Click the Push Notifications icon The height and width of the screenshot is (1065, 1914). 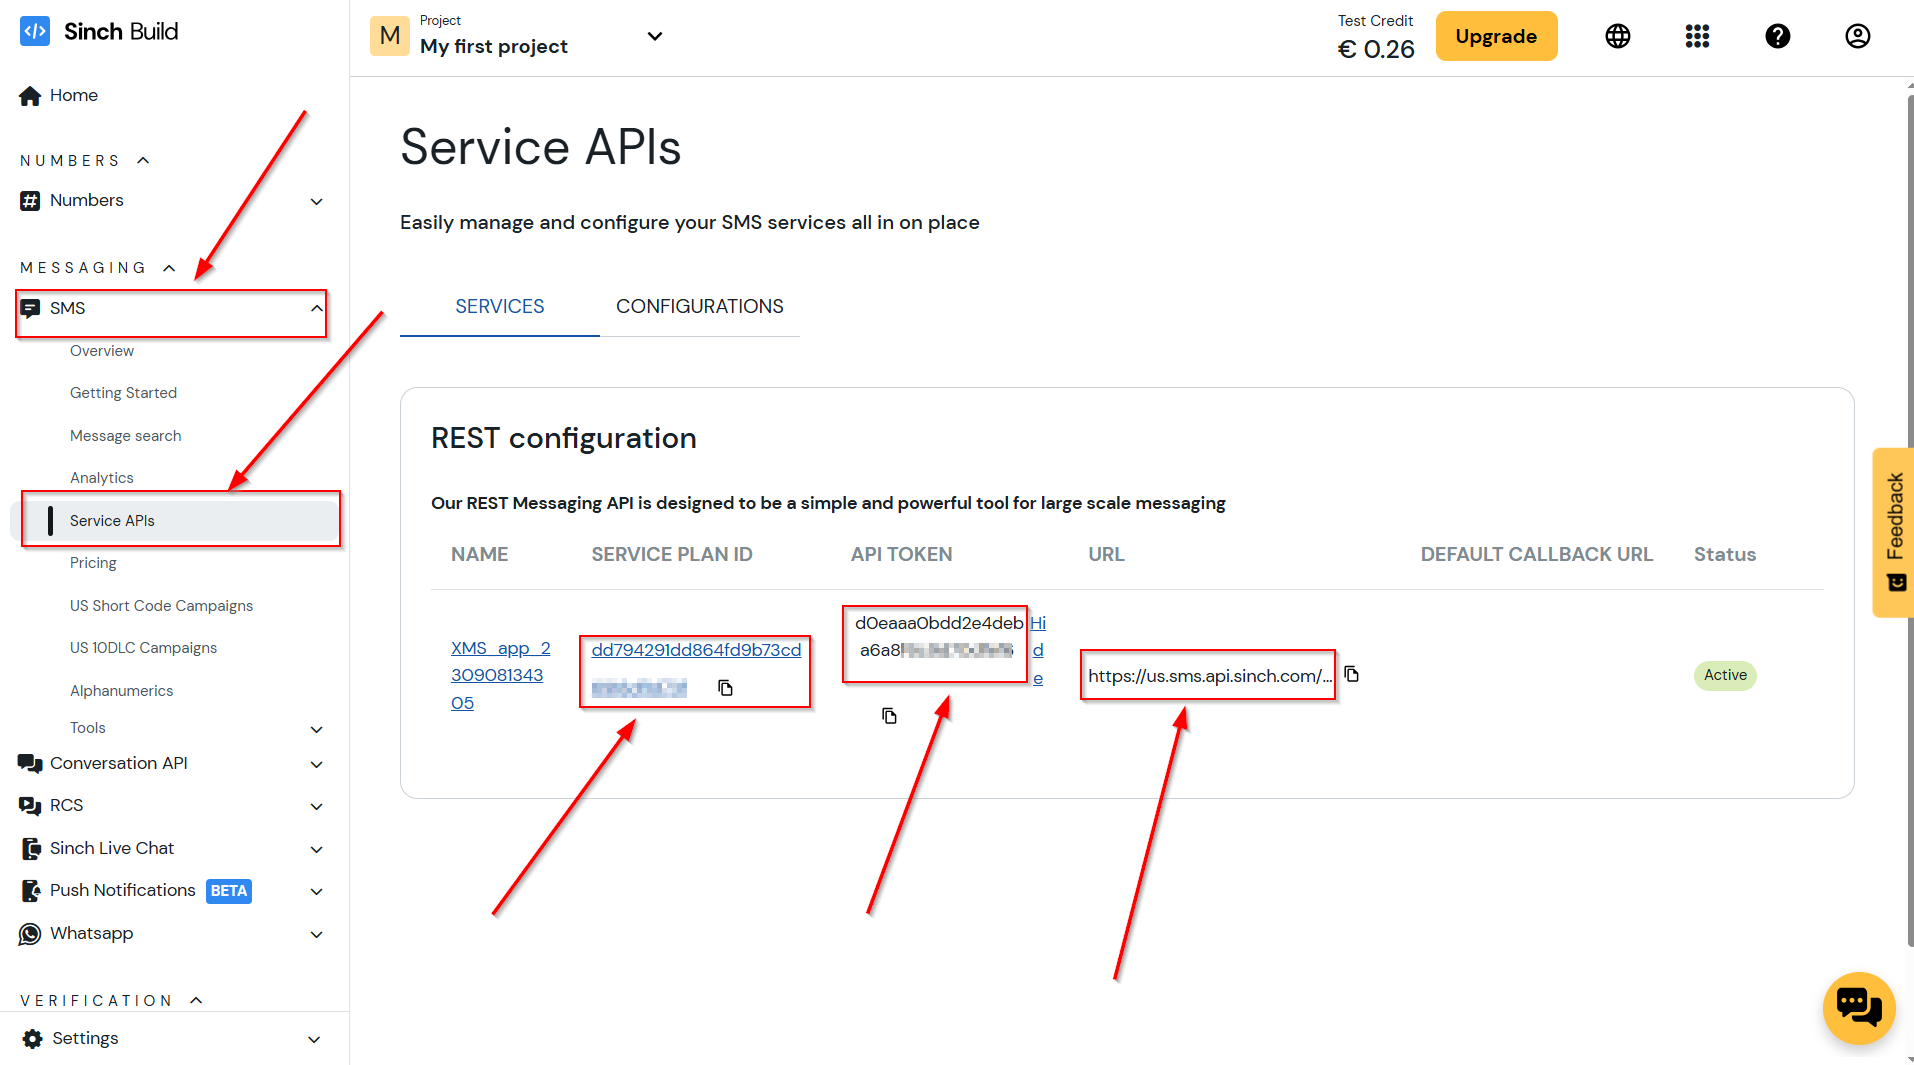31,890
